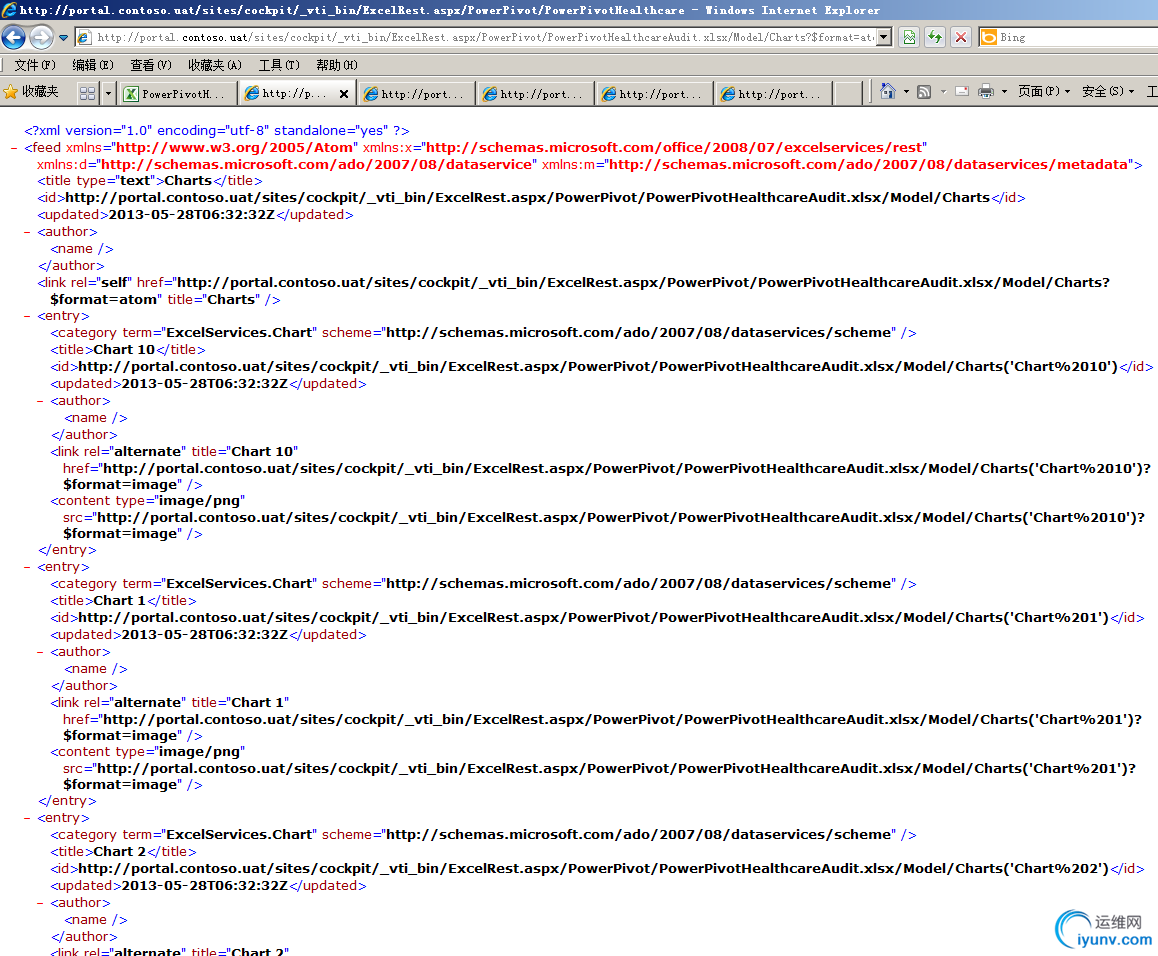Toggle the Compatibility View icon
Screen dimensions: 1158x956
click(910, 37)
